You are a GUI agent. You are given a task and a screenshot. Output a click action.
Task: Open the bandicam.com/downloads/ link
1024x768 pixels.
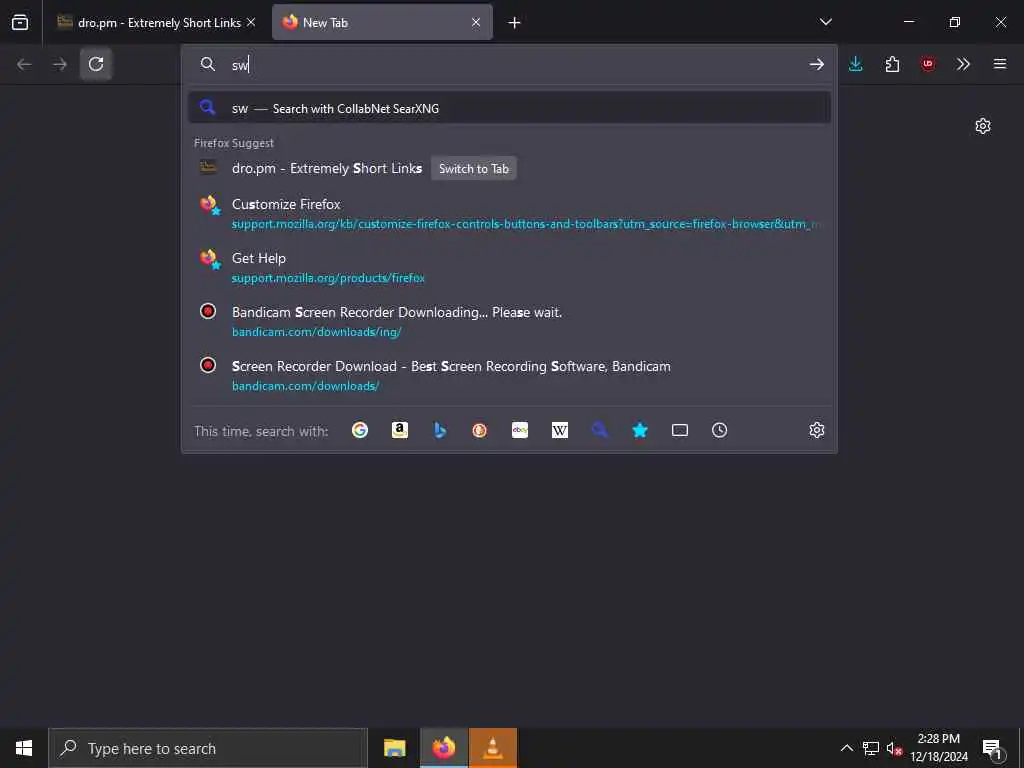pyautogui.click(x=306, y=386)
